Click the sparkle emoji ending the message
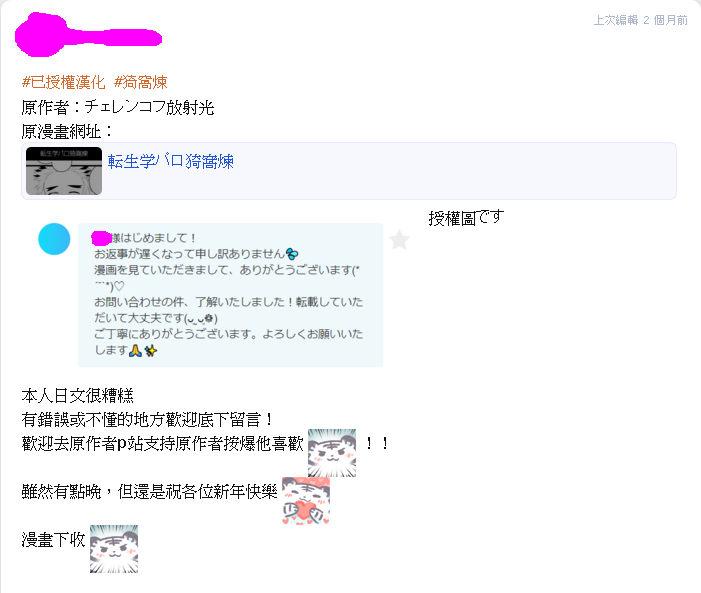The width and height of the screenshot is (701, 593). 151,351
